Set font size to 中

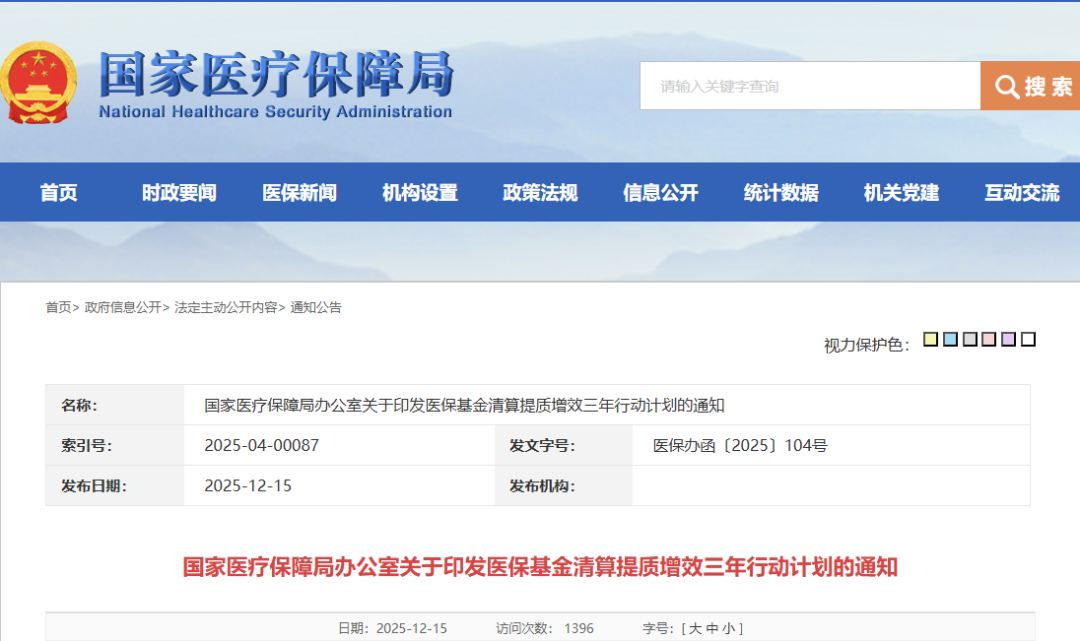[x=712, y=629]
